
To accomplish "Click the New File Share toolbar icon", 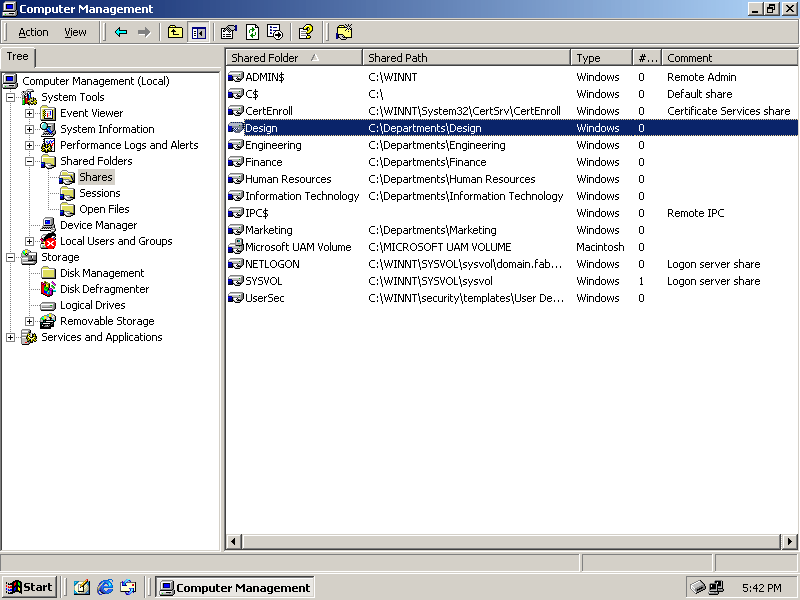I will tap(344, 32).
